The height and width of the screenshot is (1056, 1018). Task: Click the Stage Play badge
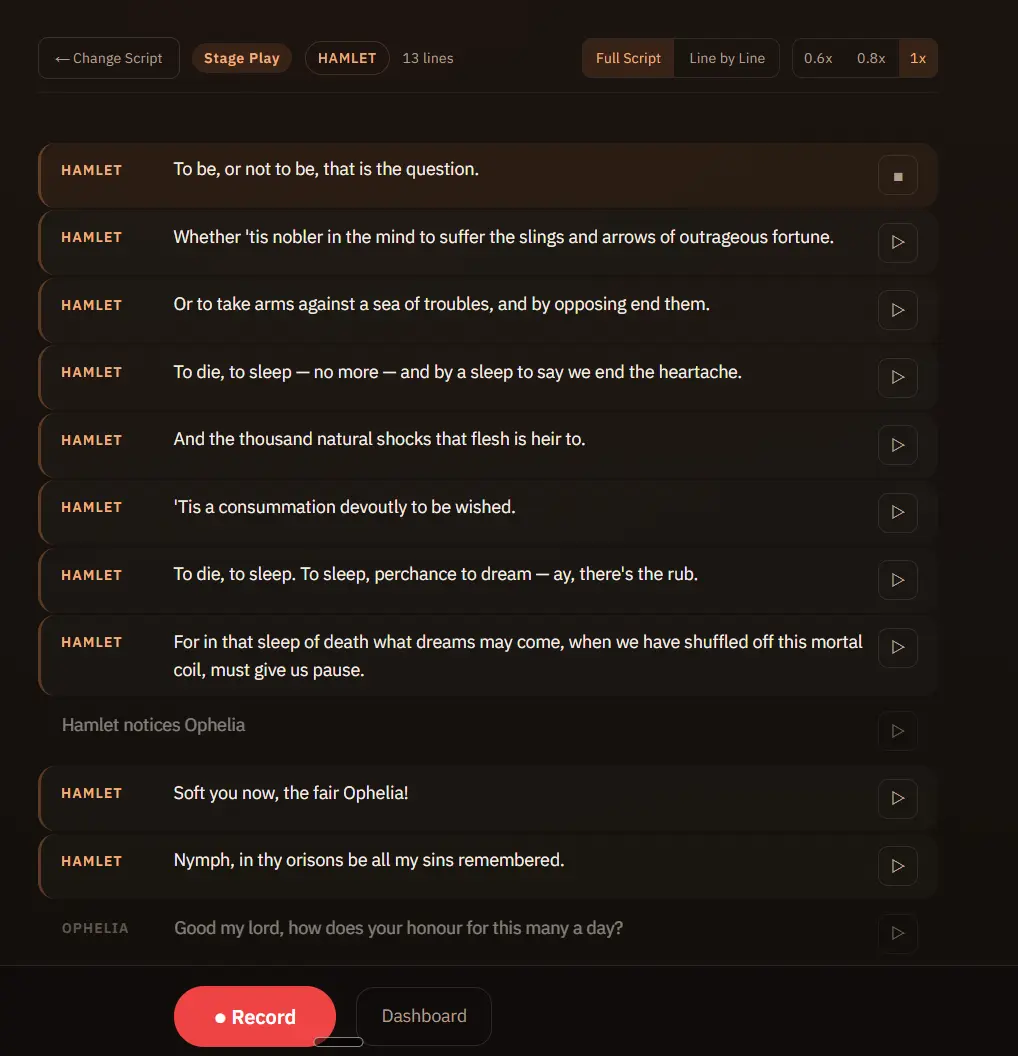pyautogui.click(x=242, y=58)
